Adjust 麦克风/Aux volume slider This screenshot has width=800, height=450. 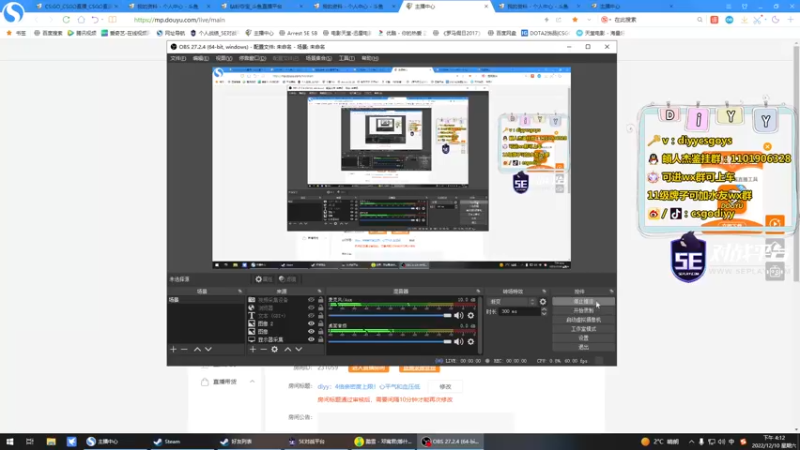(390, 315)
